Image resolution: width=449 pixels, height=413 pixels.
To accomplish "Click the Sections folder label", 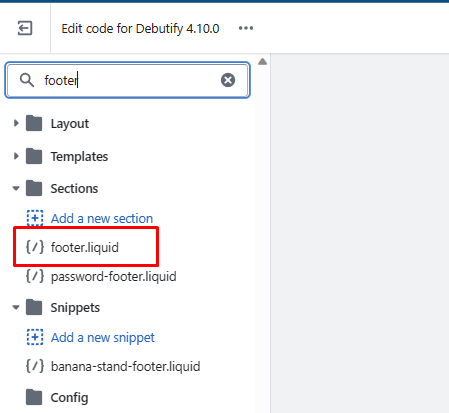I will [x=74, y=189].
